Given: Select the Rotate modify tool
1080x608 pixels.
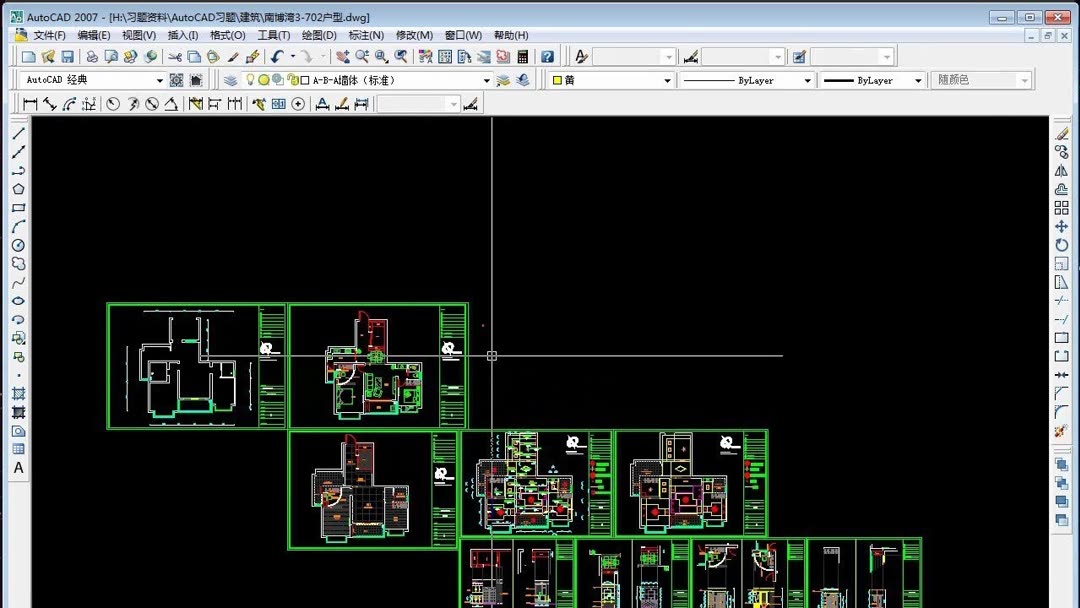Looking at the screenshot, I should [1061, 245].
